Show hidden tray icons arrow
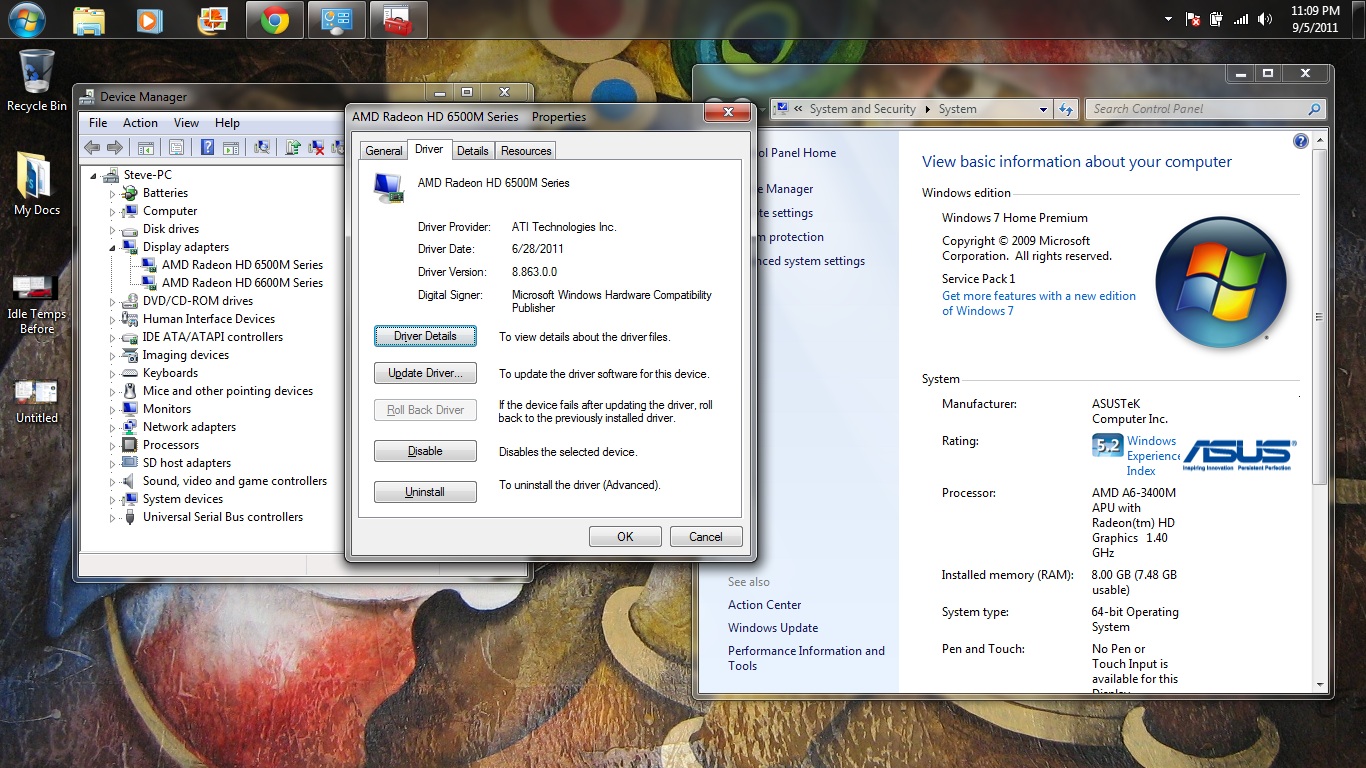The height and width of the screenshot is (768, 1366). click(1168, 19)
